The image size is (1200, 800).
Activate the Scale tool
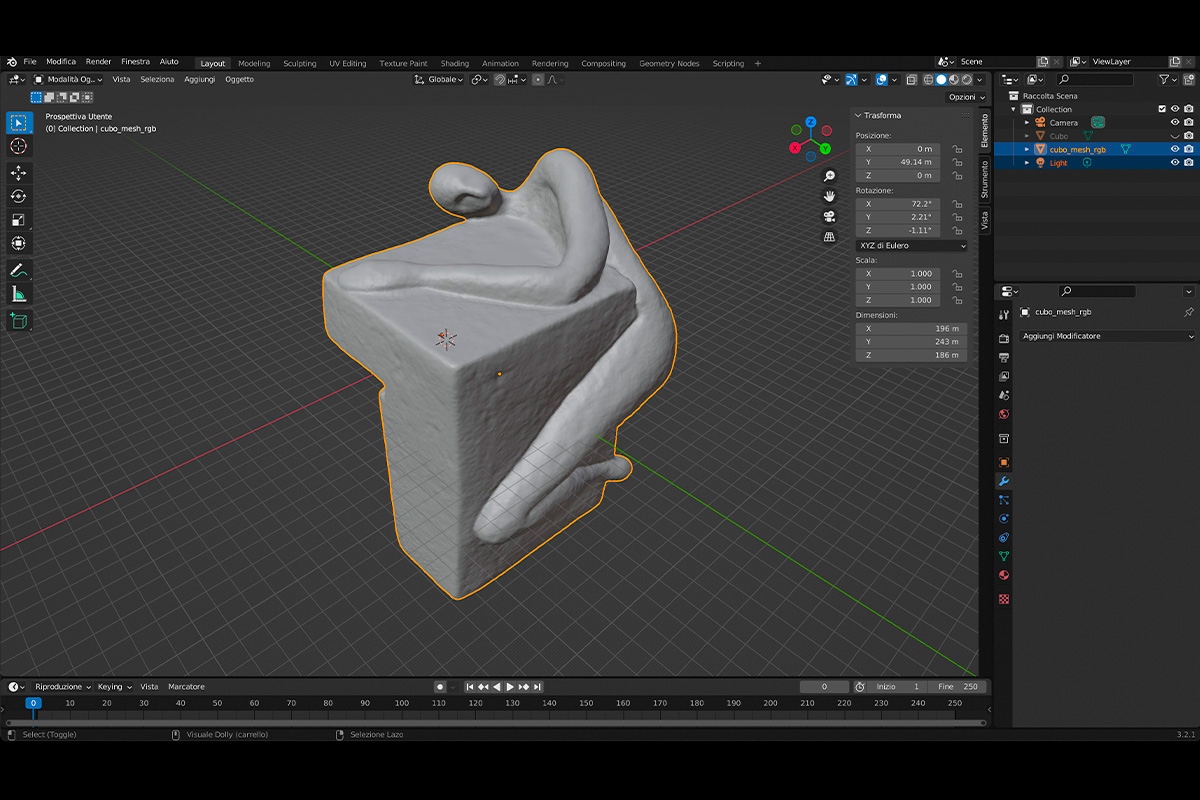pyautogui.click(x=18, y=220)
